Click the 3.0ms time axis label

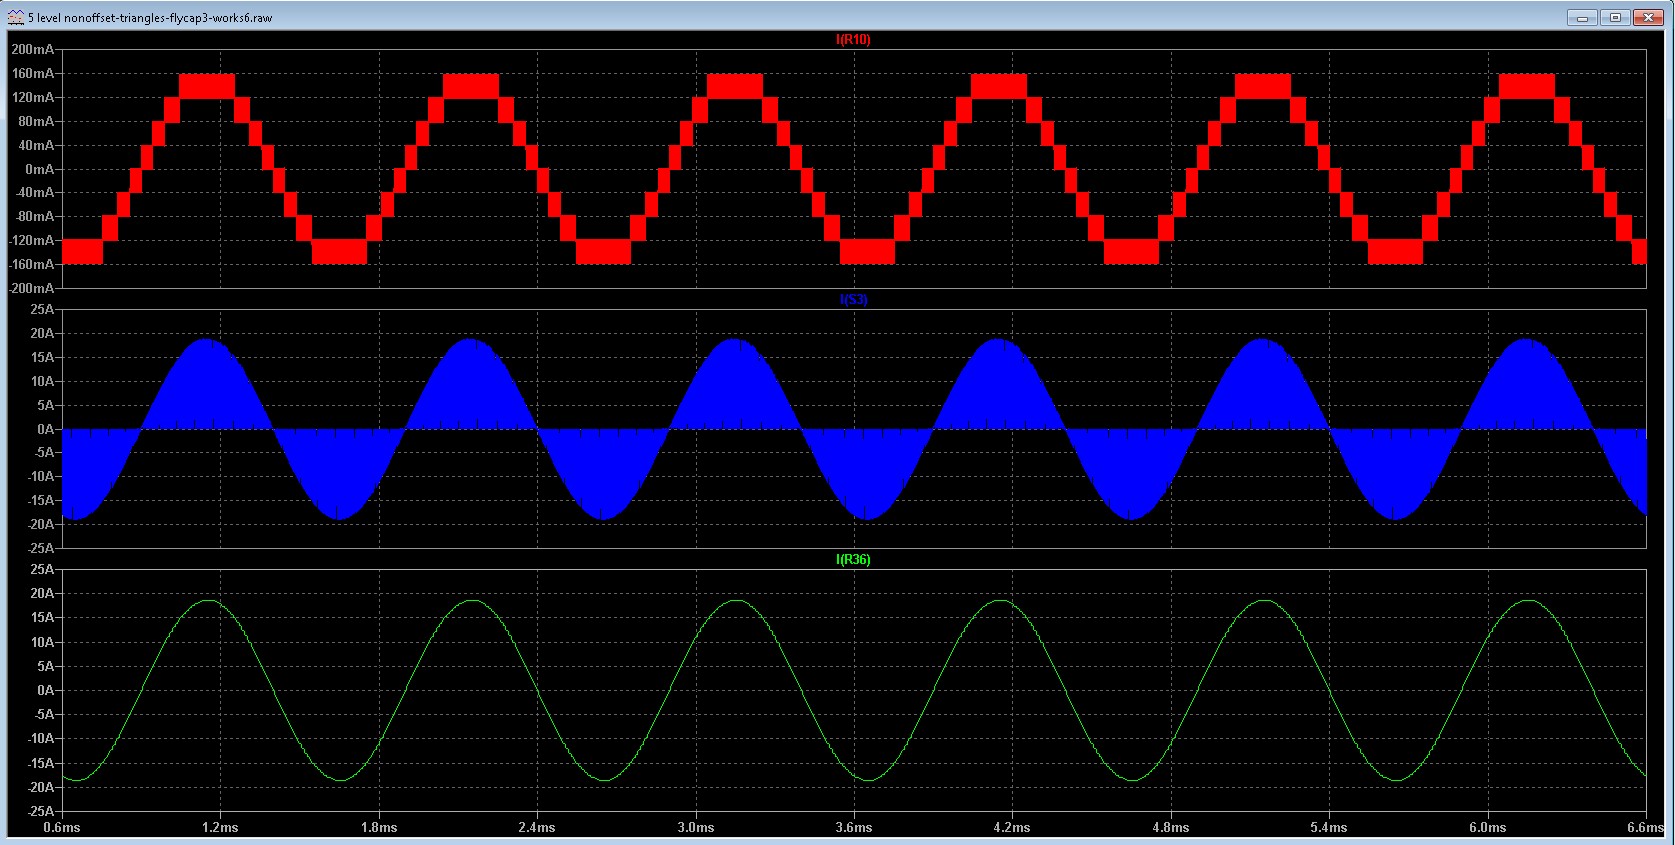[x=696, y=828]
